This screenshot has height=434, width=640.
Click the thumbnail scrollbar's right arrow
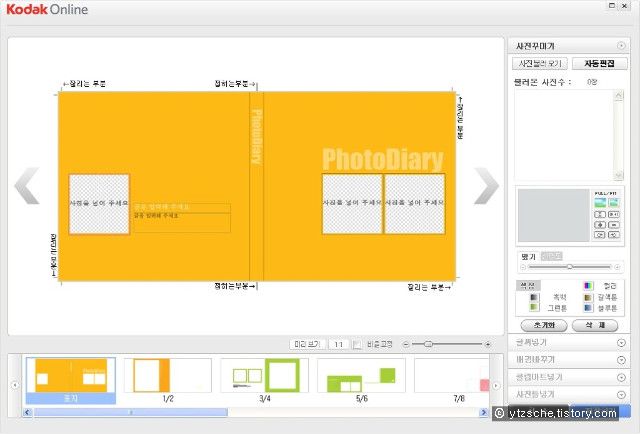[484, 412]
